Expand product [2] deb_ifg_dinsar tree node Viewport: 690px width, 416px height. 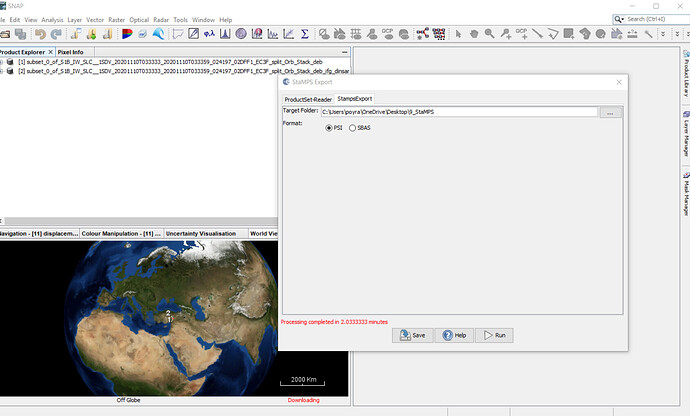1,71
